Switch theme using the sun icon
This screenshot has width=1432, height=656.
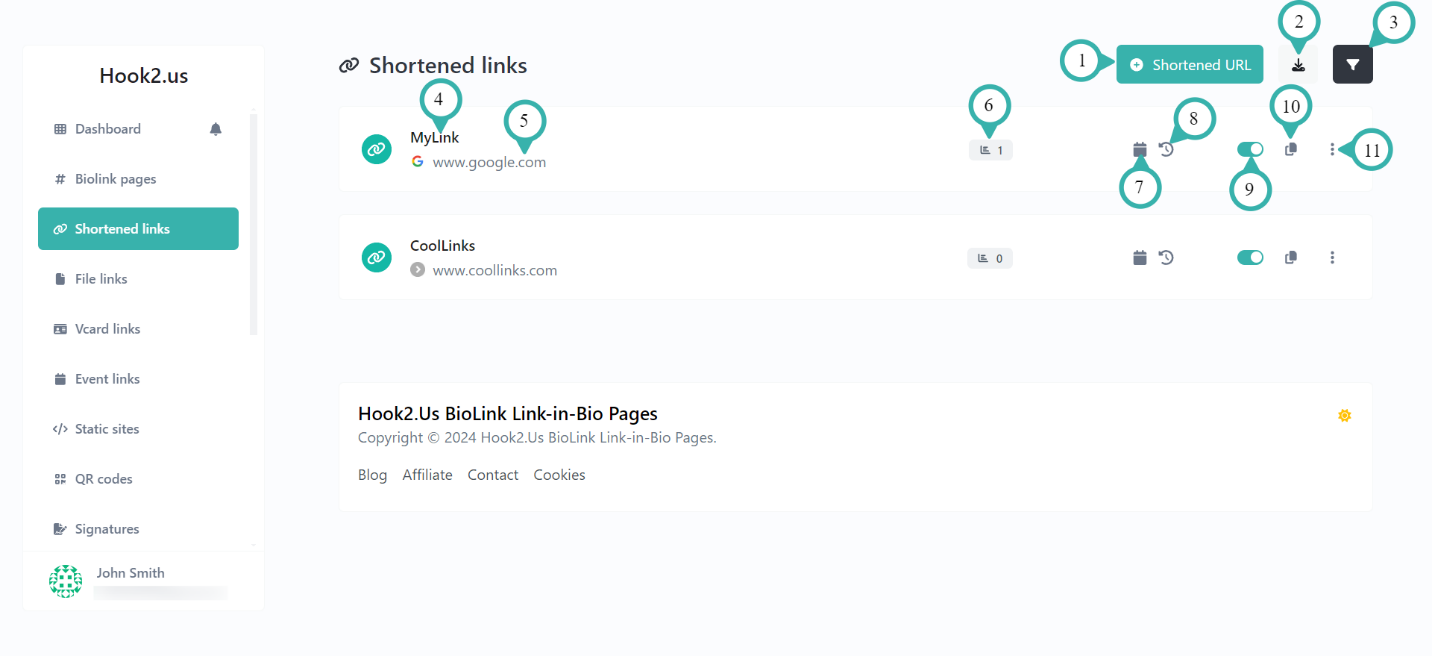coord(1344,415)
